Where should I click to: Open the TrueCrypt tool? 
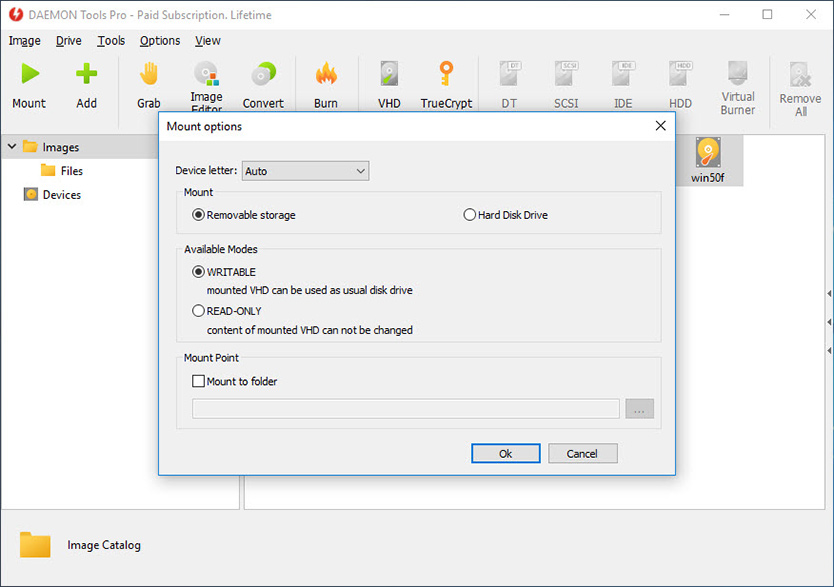coord(446,74)
